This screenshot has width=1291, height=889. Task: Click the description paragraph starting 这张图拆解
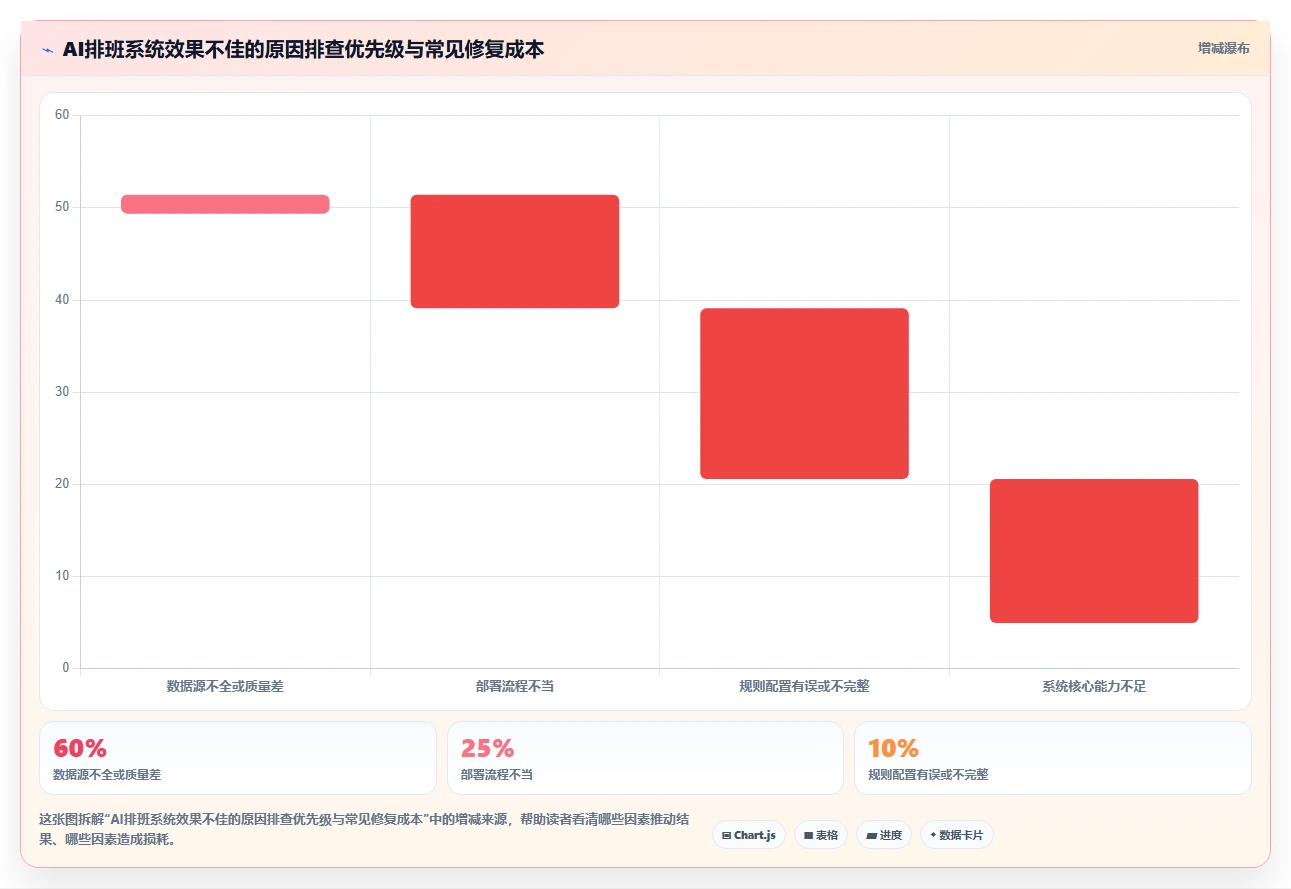click(364, 829)
